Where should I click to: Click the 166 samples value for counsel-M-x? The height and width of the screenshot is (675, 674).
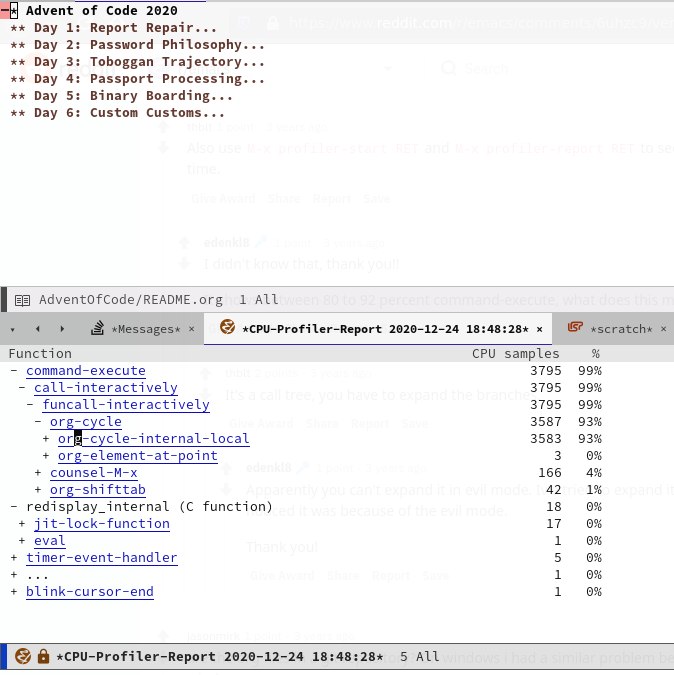click(550, 473)
